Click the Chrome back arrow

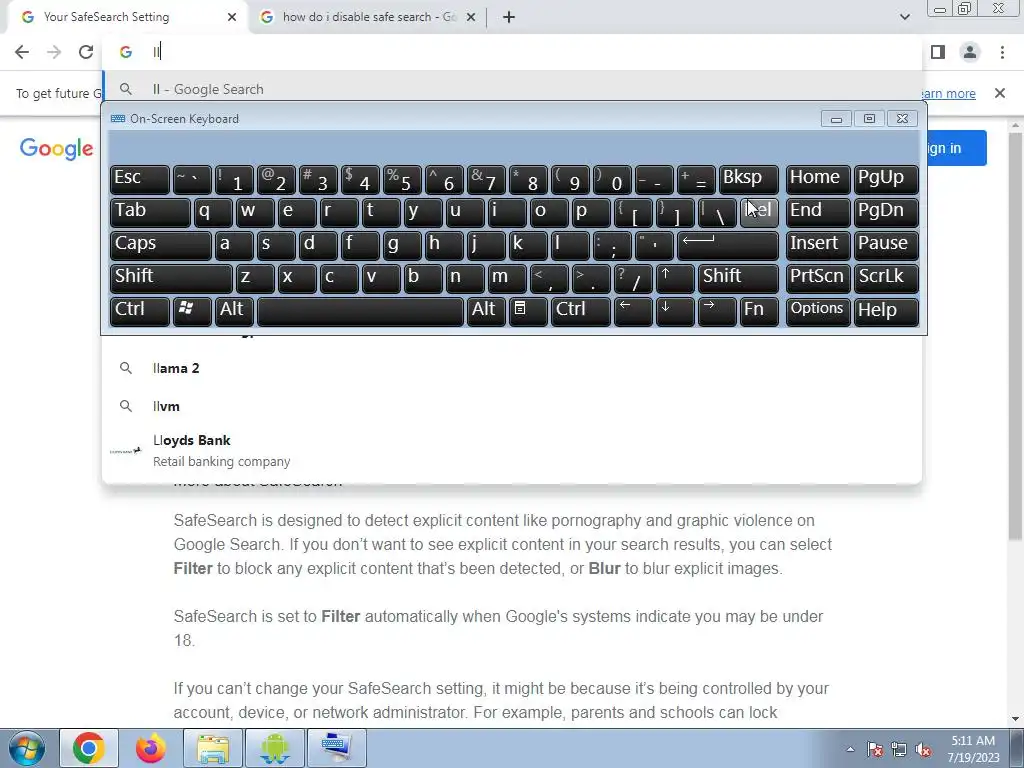coord(22,52)
